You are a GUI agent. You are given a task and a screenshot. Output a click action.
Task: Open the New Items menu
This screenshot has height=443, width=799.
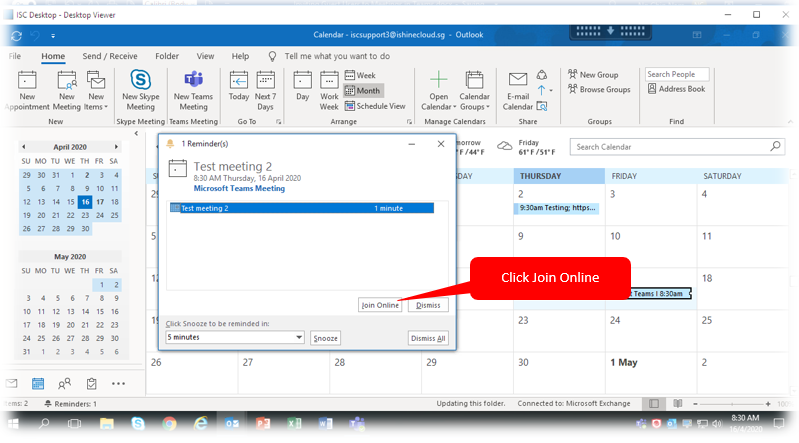(x=96, y=91)
